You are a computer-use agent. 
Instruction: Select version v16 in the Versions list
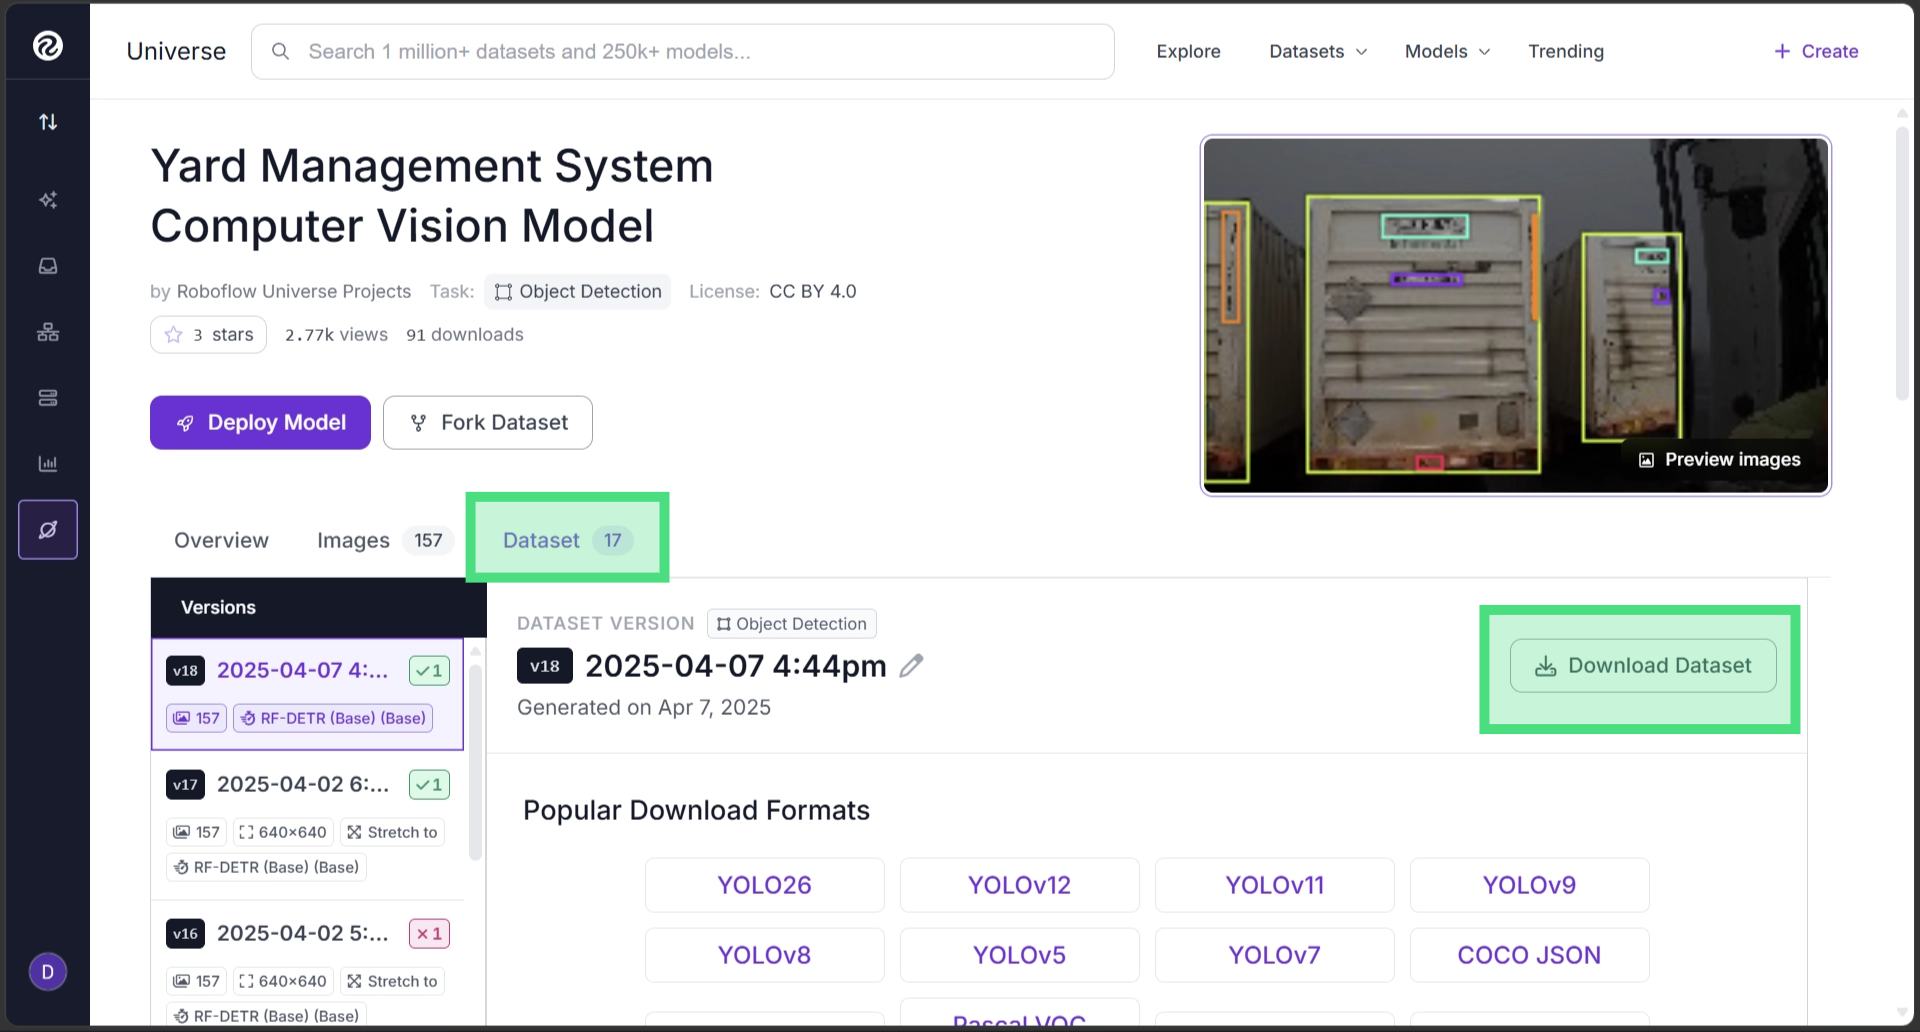(x=307, y=965)
